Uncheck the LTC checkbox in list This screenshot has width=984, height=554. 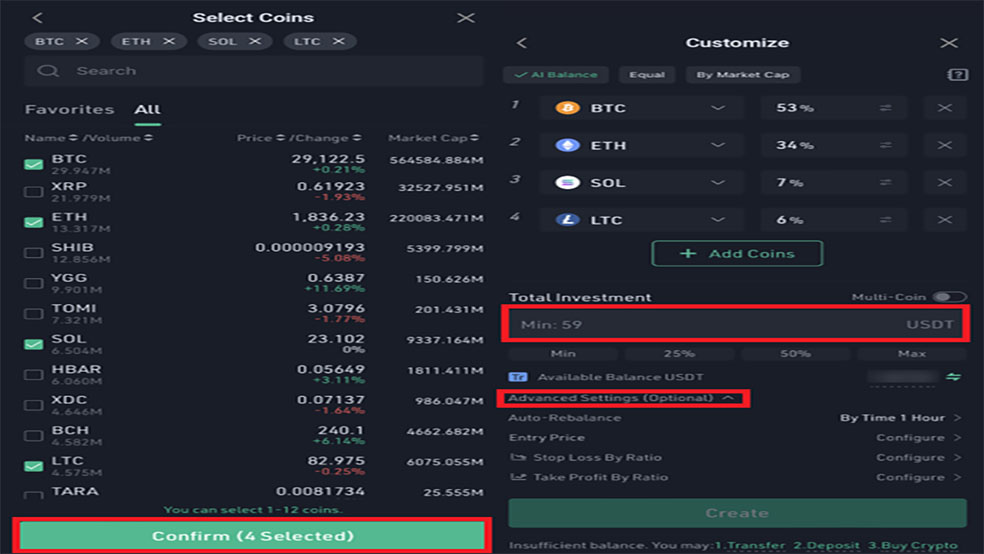(33, 466)
